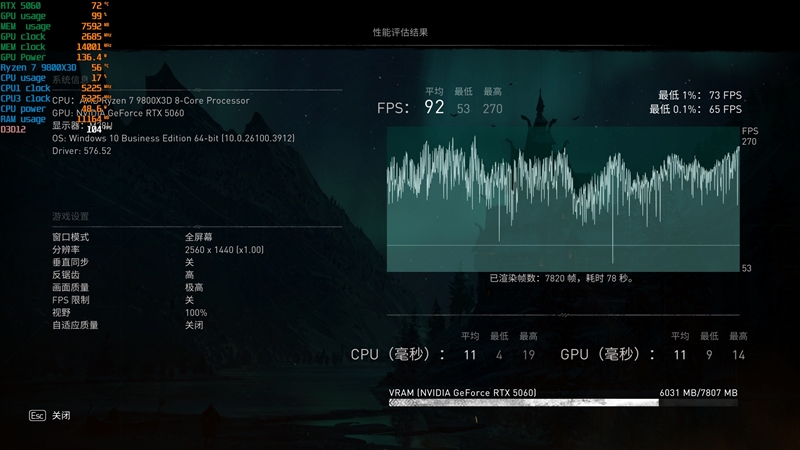Screen dimensions: 800x450
Task: Click the CPU usage overlay row
Action: 54,78
